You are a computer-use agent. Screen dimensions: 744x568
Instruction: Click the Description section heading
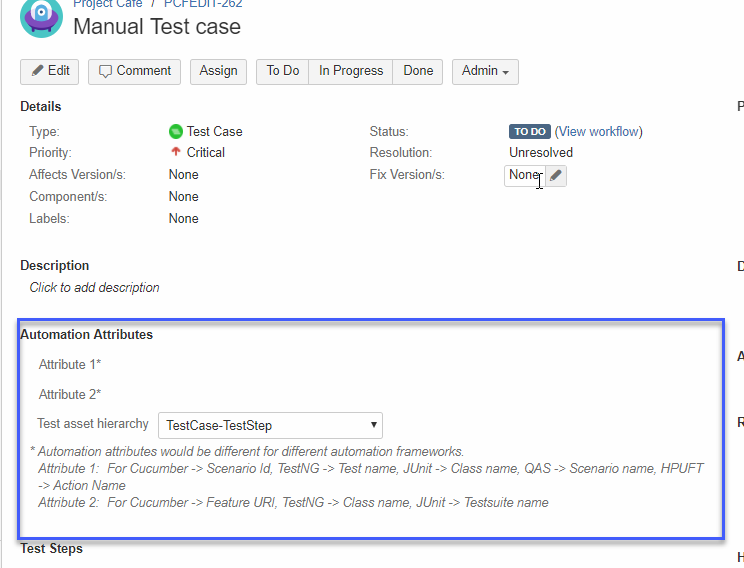point(55,265)
